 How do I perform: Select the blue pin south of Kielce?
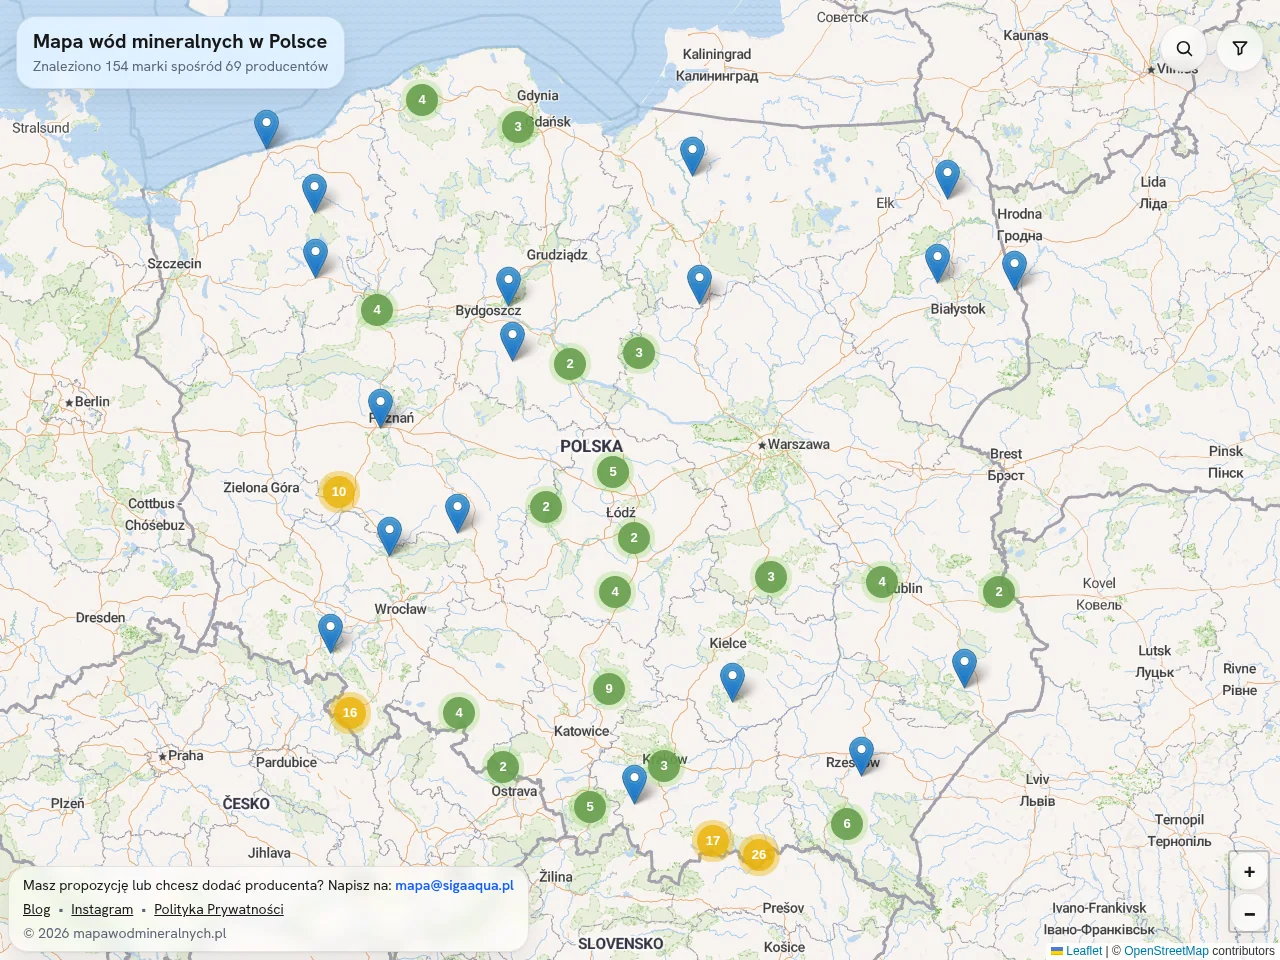pos(732,682)
